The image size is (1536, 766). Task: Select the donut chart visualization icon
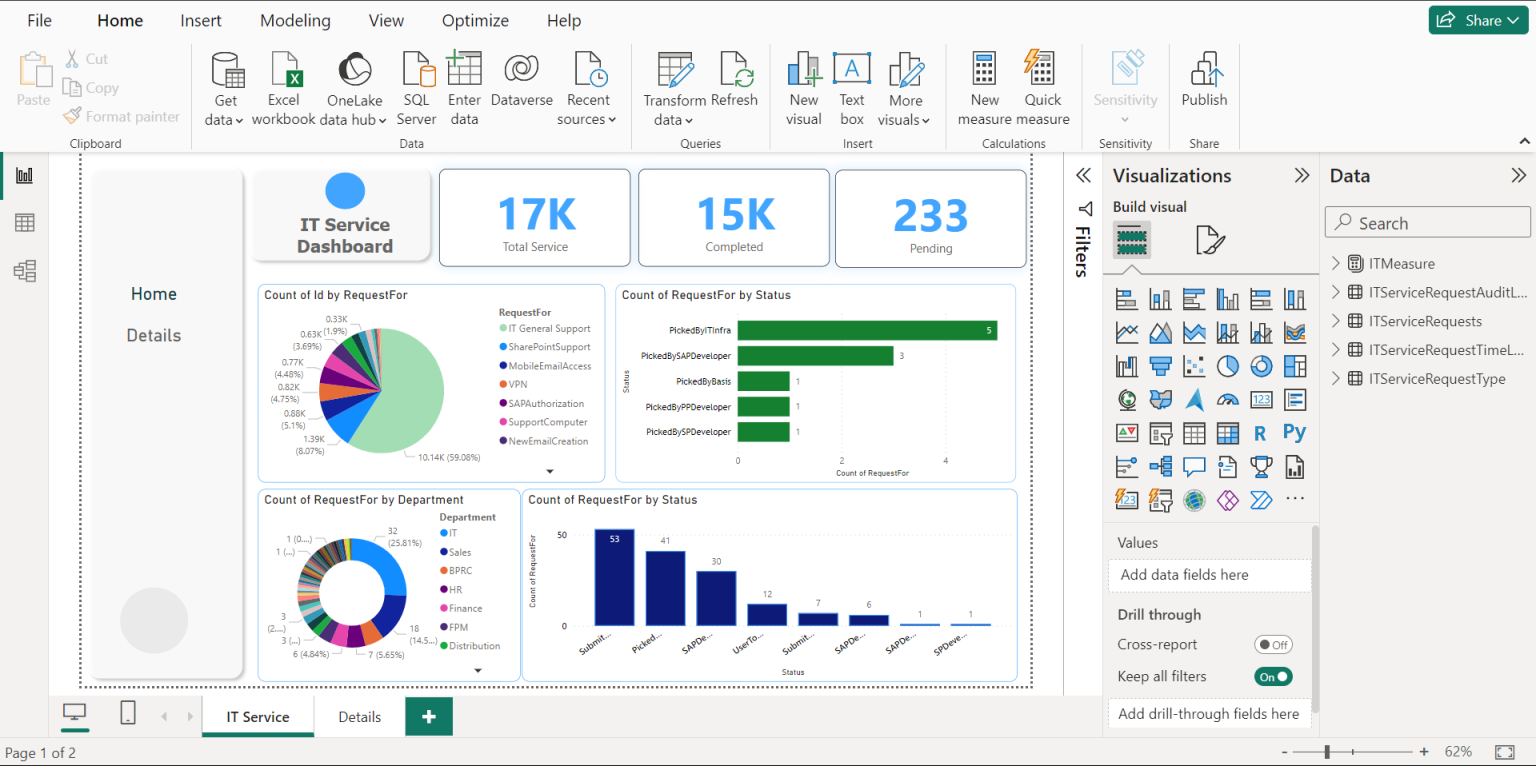click(x=1261, y=366)
